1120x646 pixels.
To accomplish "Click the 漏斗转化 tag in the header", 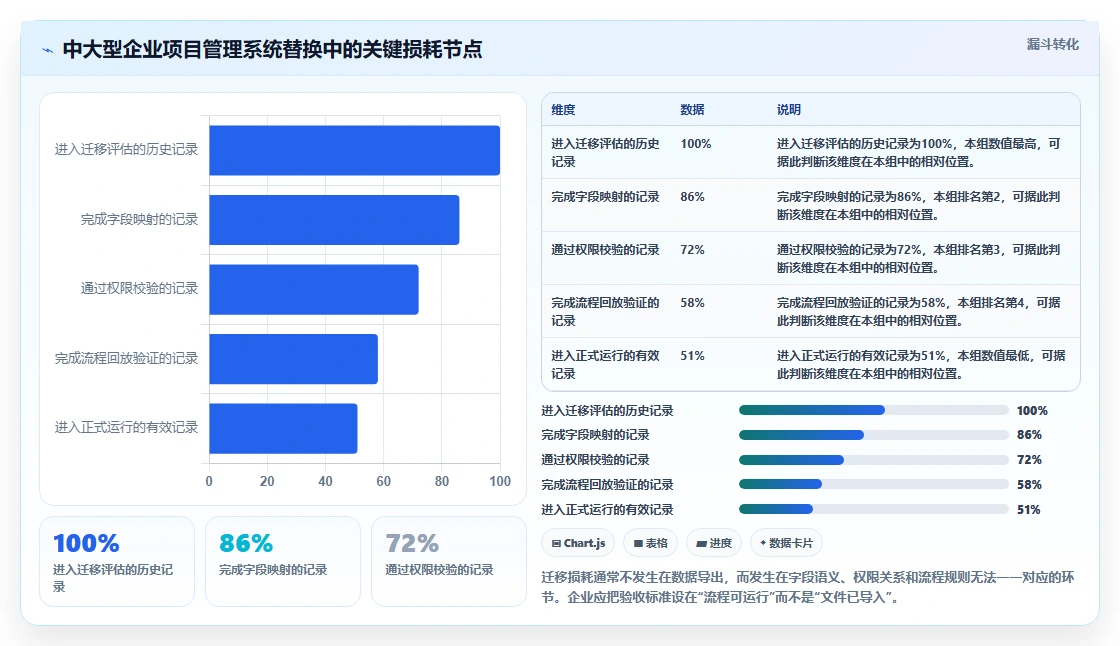I will tap(1052, 44).
